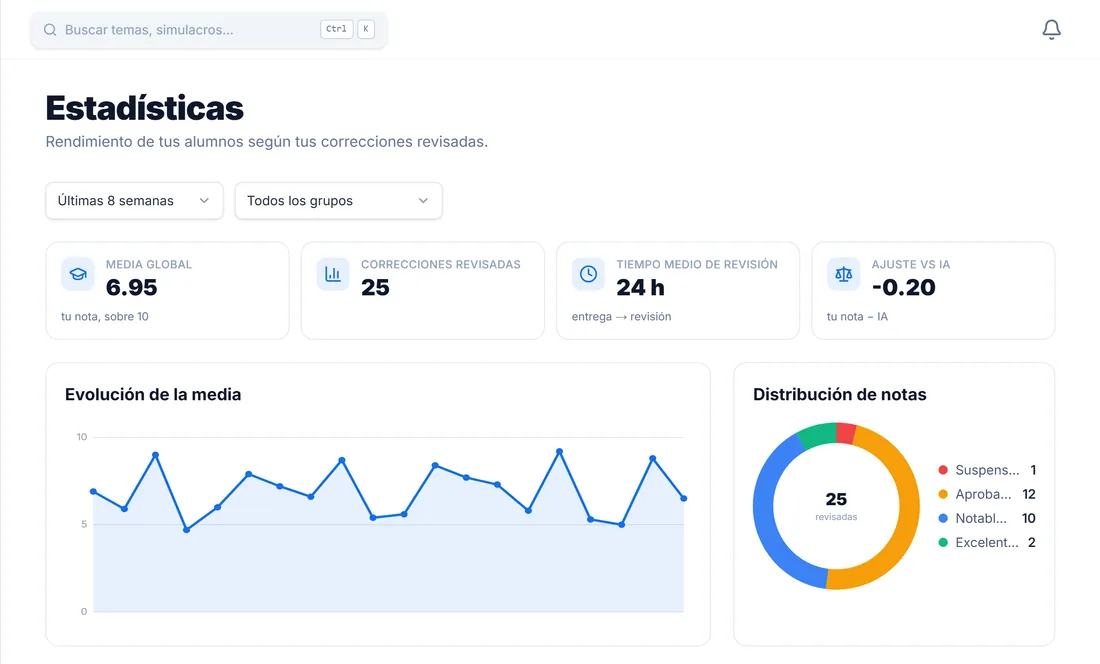Click the blue Notable legend dot
The height and width of the screenshot is (664, 1100).
(943, 518)
